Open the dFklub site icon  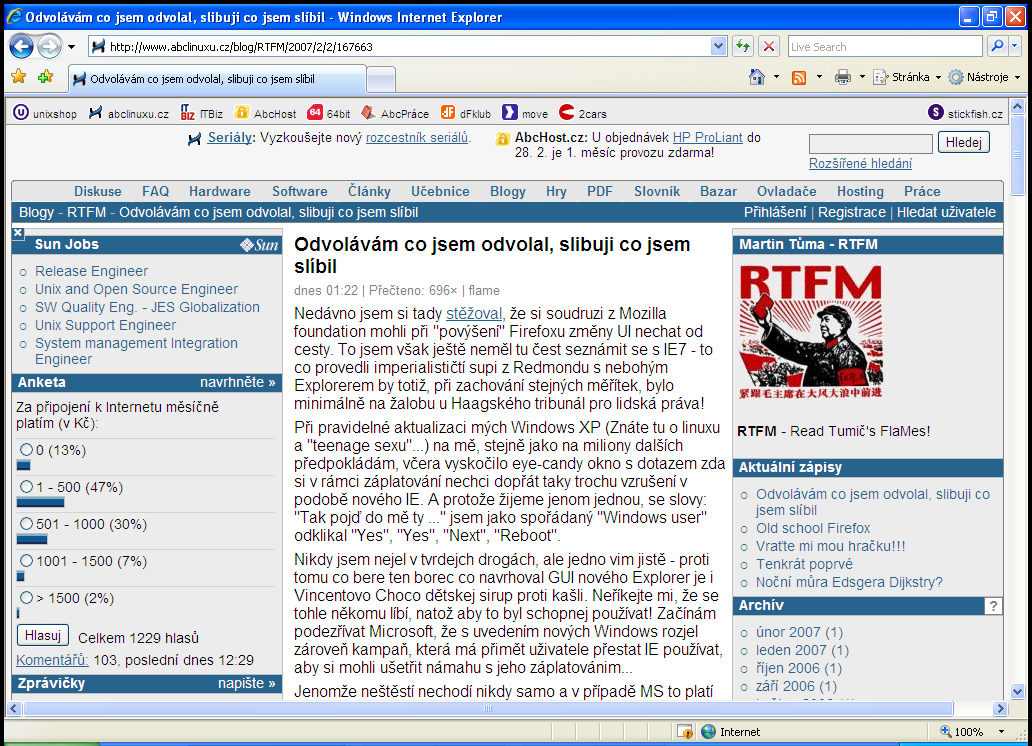pyautogui.click(x=448, y=113)
